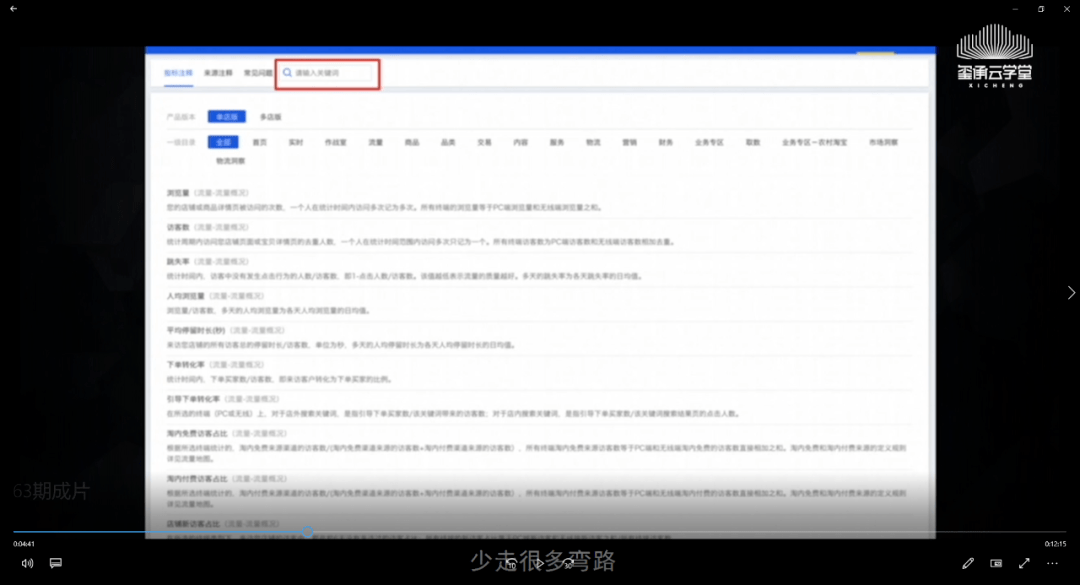Click the 引导下单转化率 metric heading
This screenshot has width=1080, height=585.
(193, 399)
